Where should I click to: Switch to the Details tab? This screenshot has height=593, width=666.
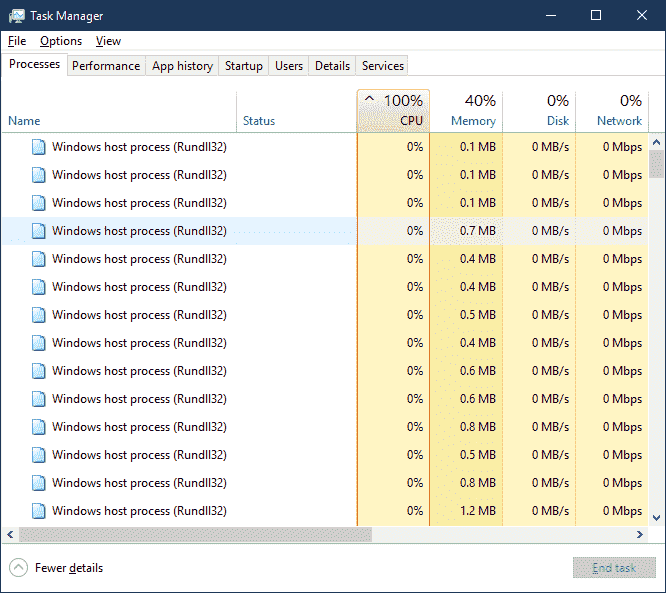click(x=333, y=66)
